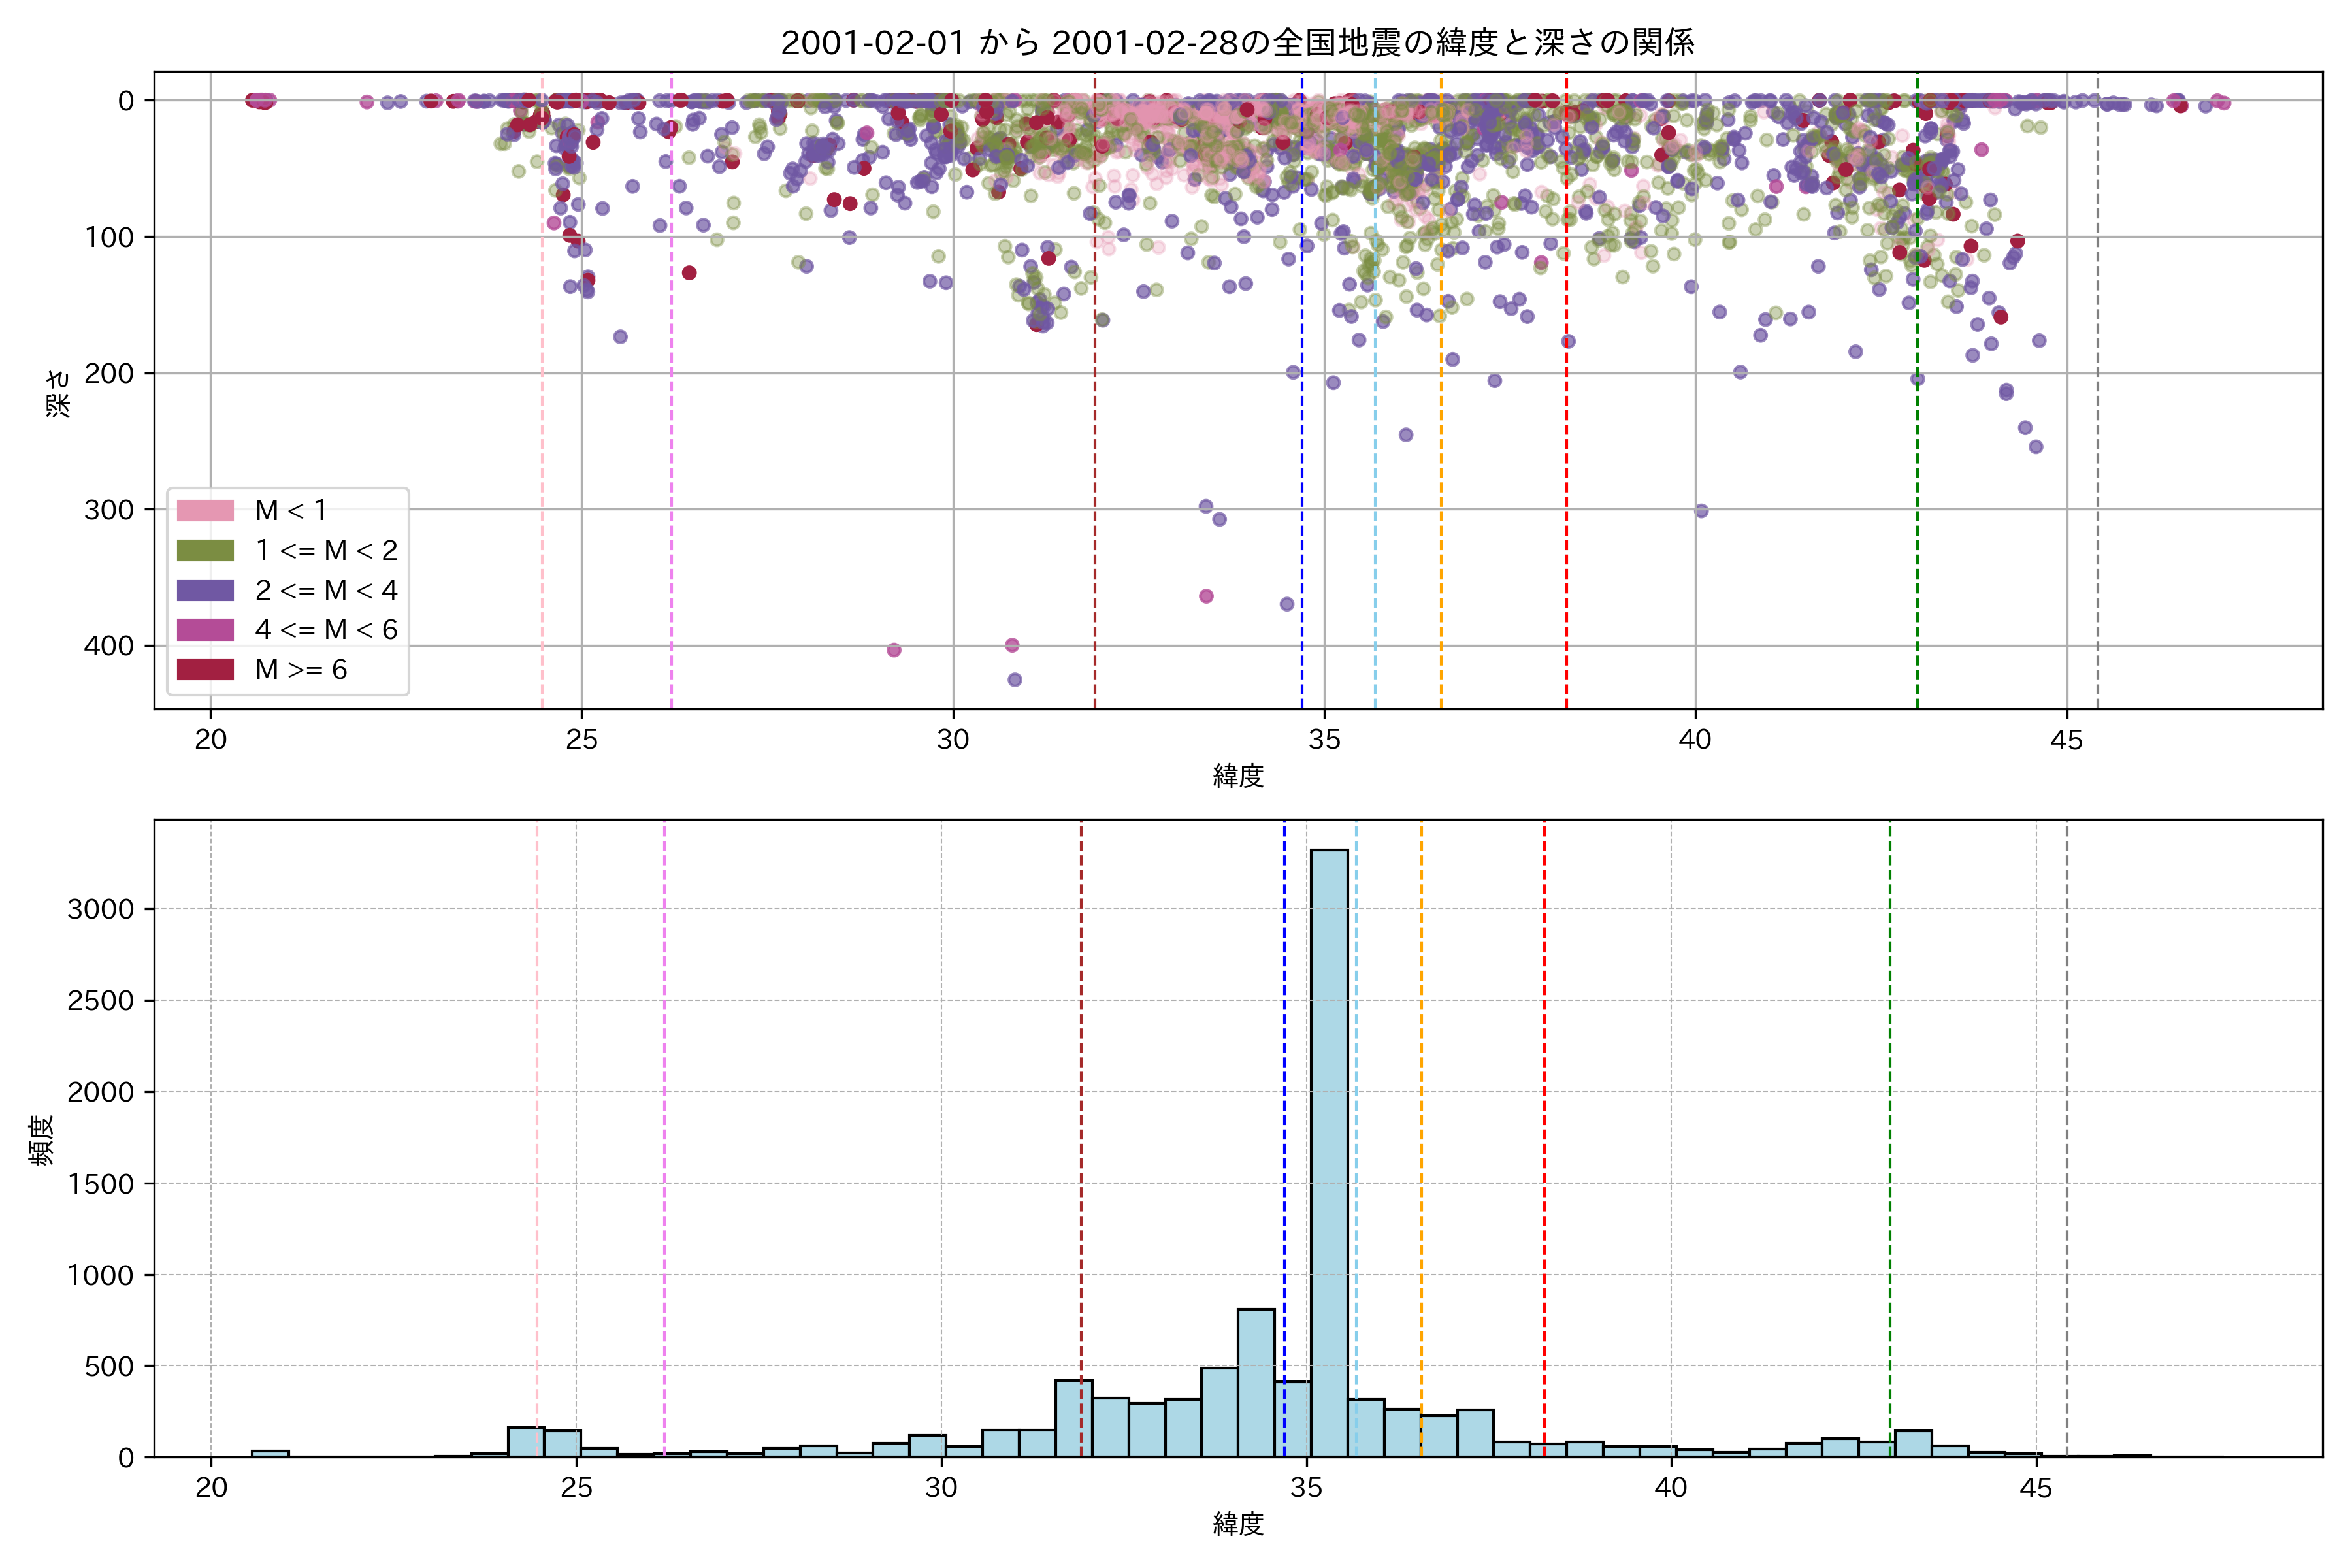Click the green 1 <= M < 2 legend swatch
This screenshot has height=1568, width=2352.
pyautogui.click(x=205, y=550)
